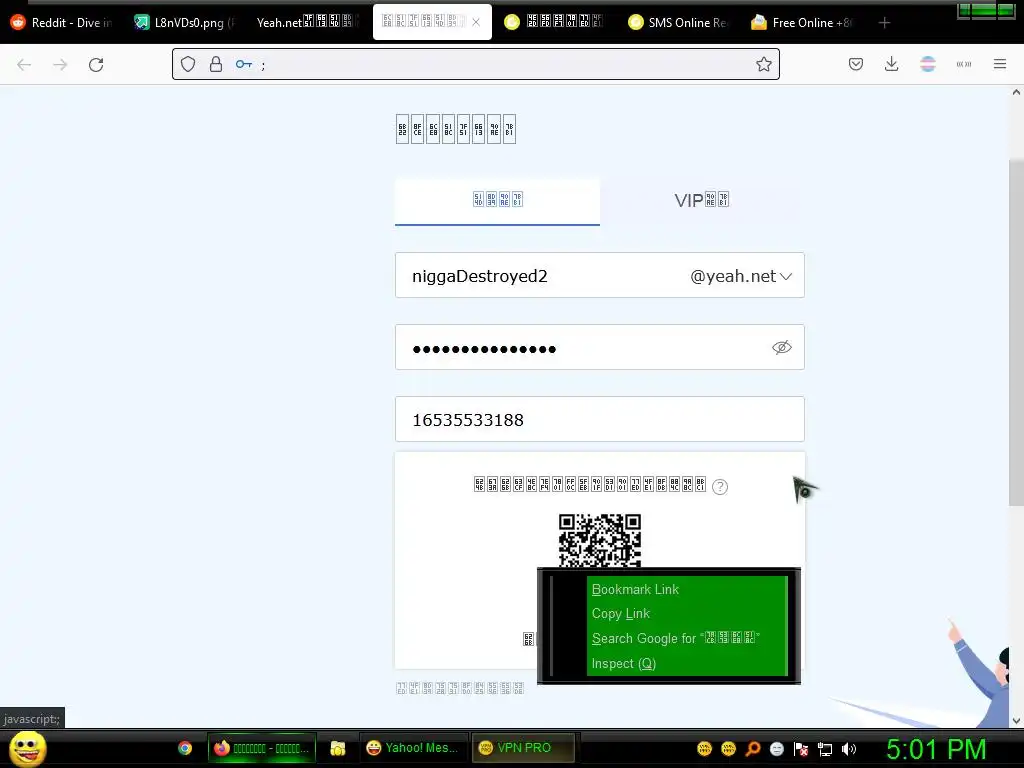Open the tracking protection shield icon

point(188,64)
